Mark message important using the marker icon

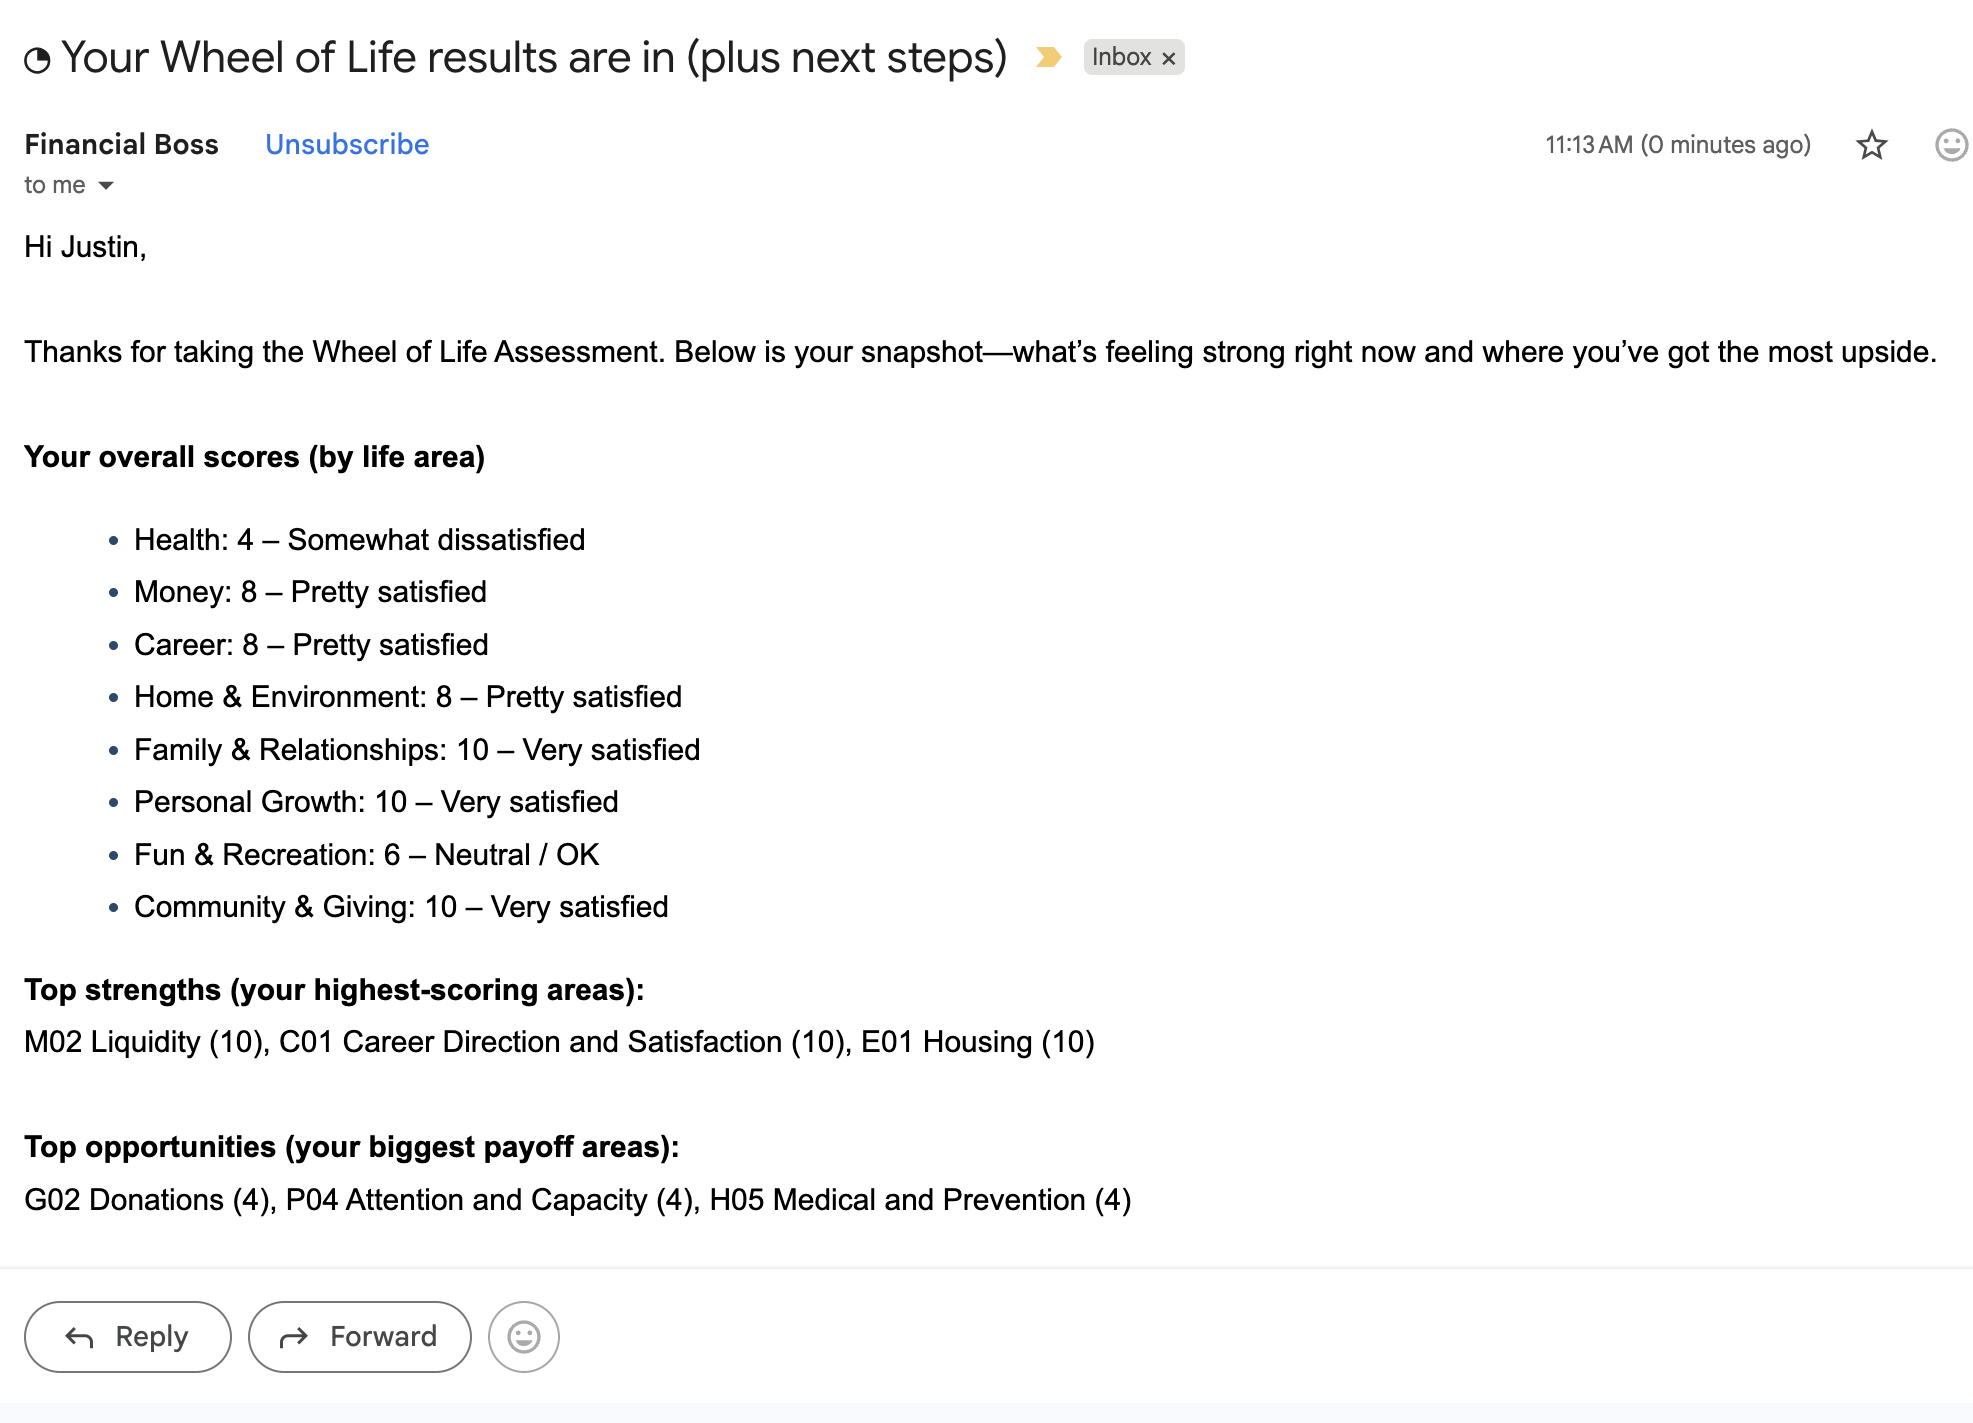click(x=1048, y=57)
